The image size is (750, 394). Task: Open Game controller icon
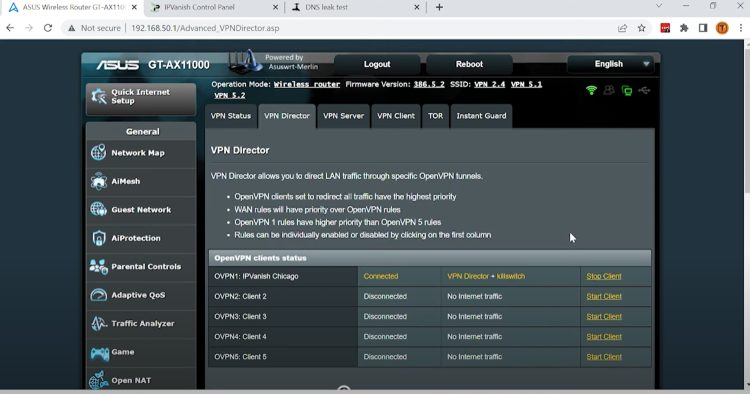pos(99,353)
